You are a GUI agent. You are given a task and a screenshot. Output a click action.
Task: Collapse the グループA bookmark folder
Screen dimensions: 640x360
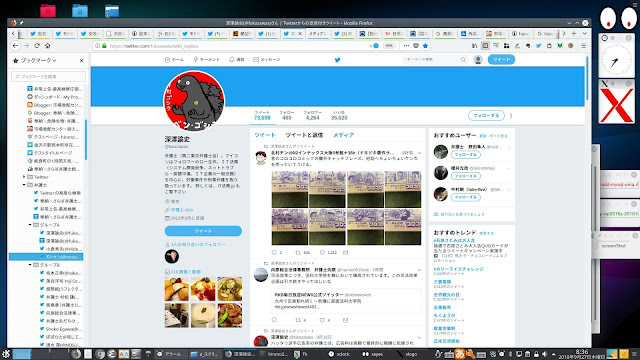click(x=30, y=225)
